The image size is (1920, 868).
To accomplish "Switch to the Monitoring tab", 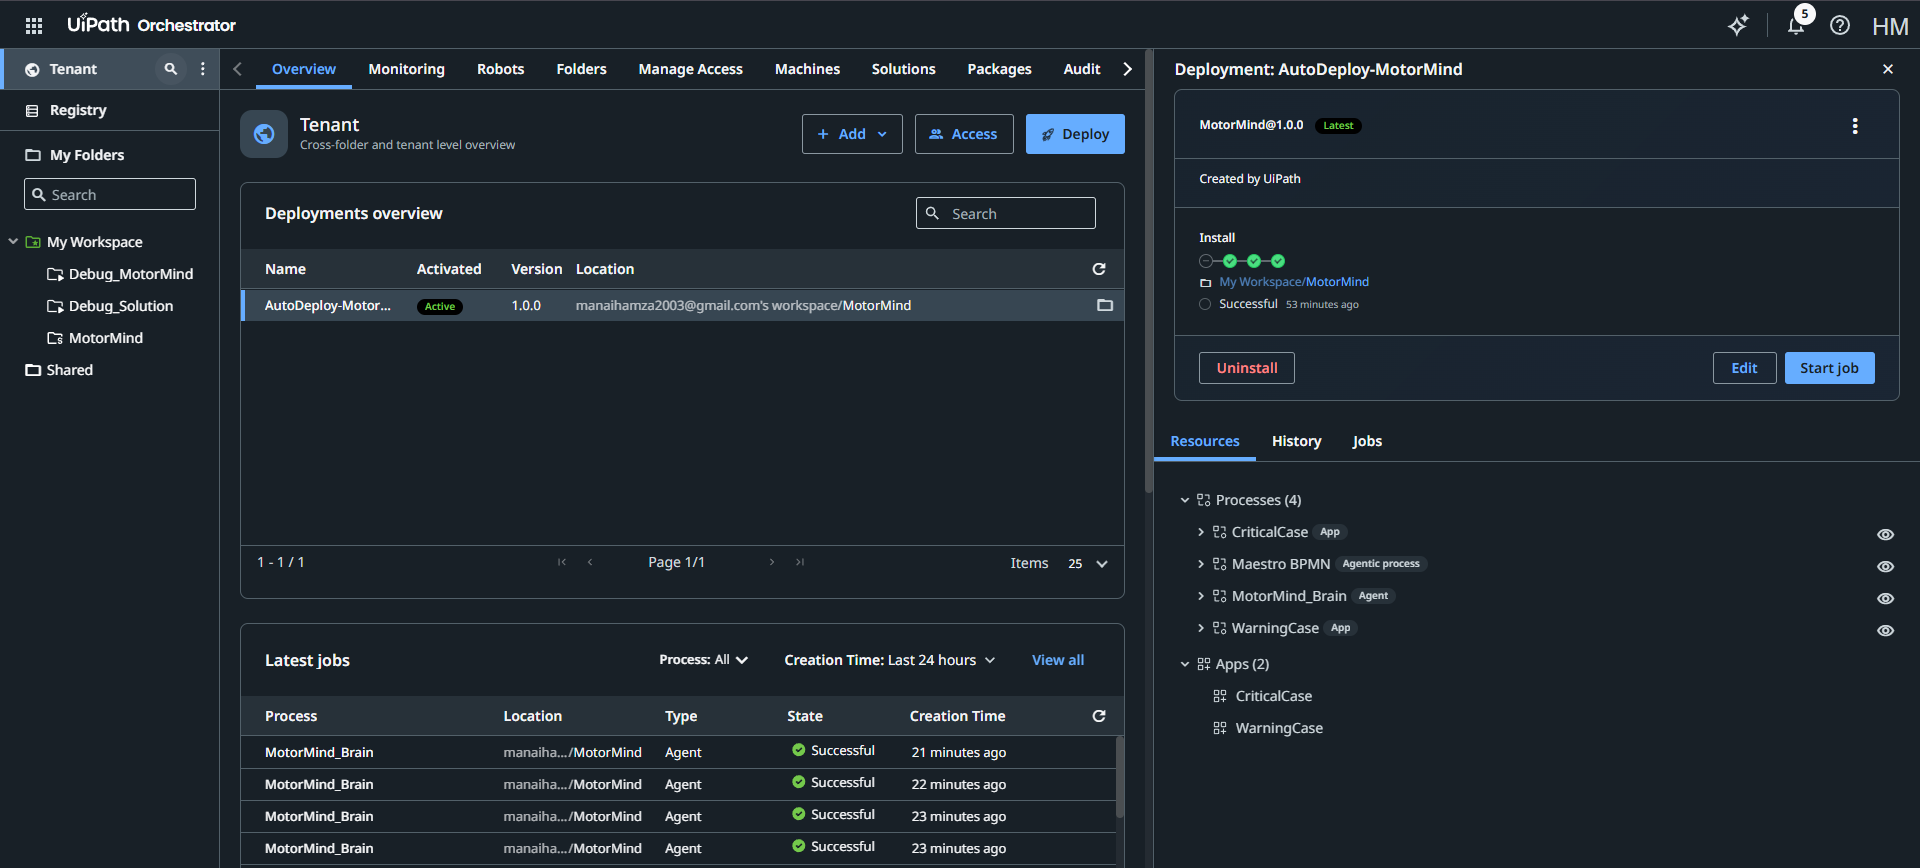I will coord(406,69).
